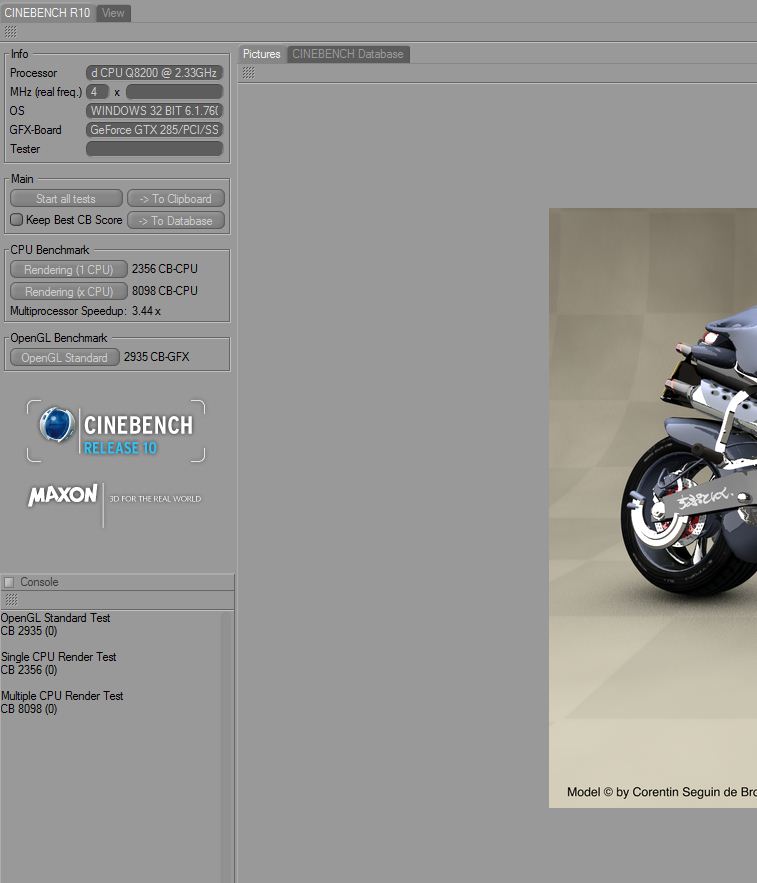The image size is (757, 883).
Task: Run Rendering (1 CPU) benchmark
Action: [x=69, y=269]
